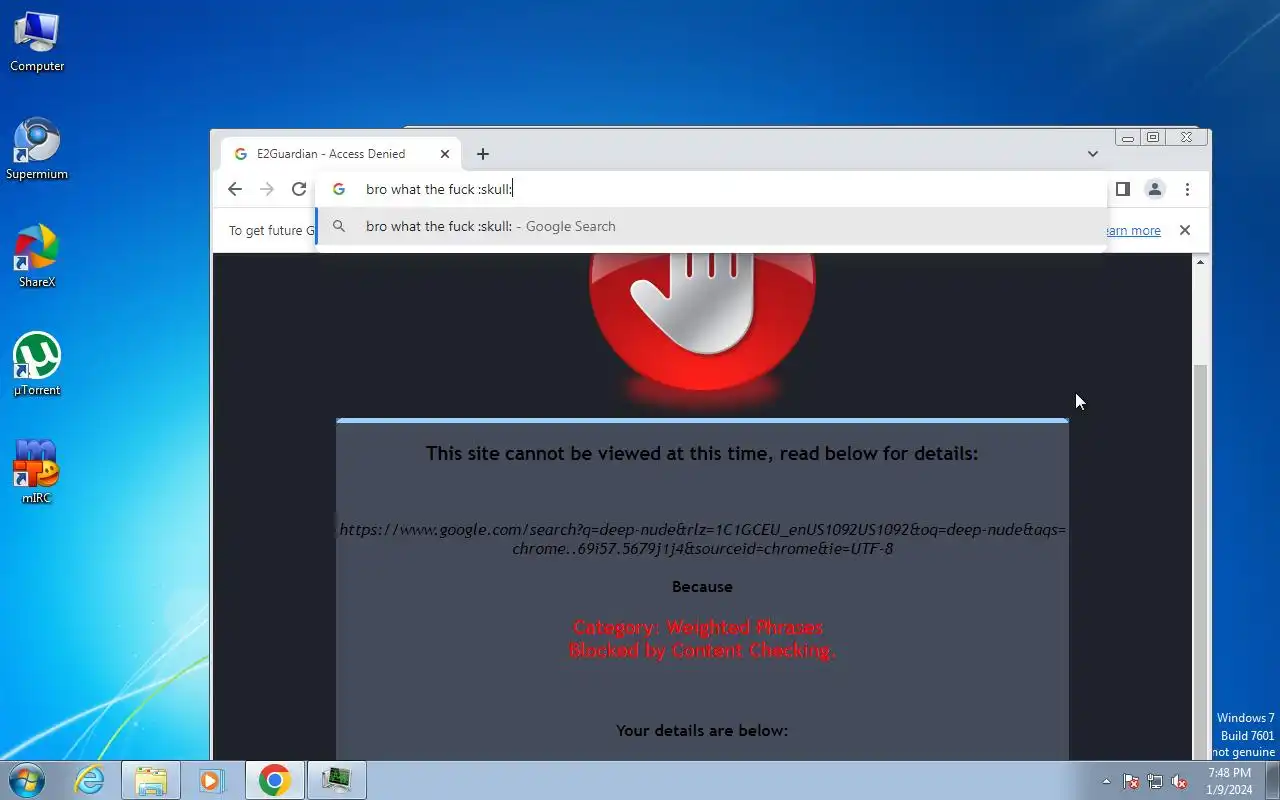
Task: Open the Supermium desktop shortcut
Action: (x=37, y=150)
